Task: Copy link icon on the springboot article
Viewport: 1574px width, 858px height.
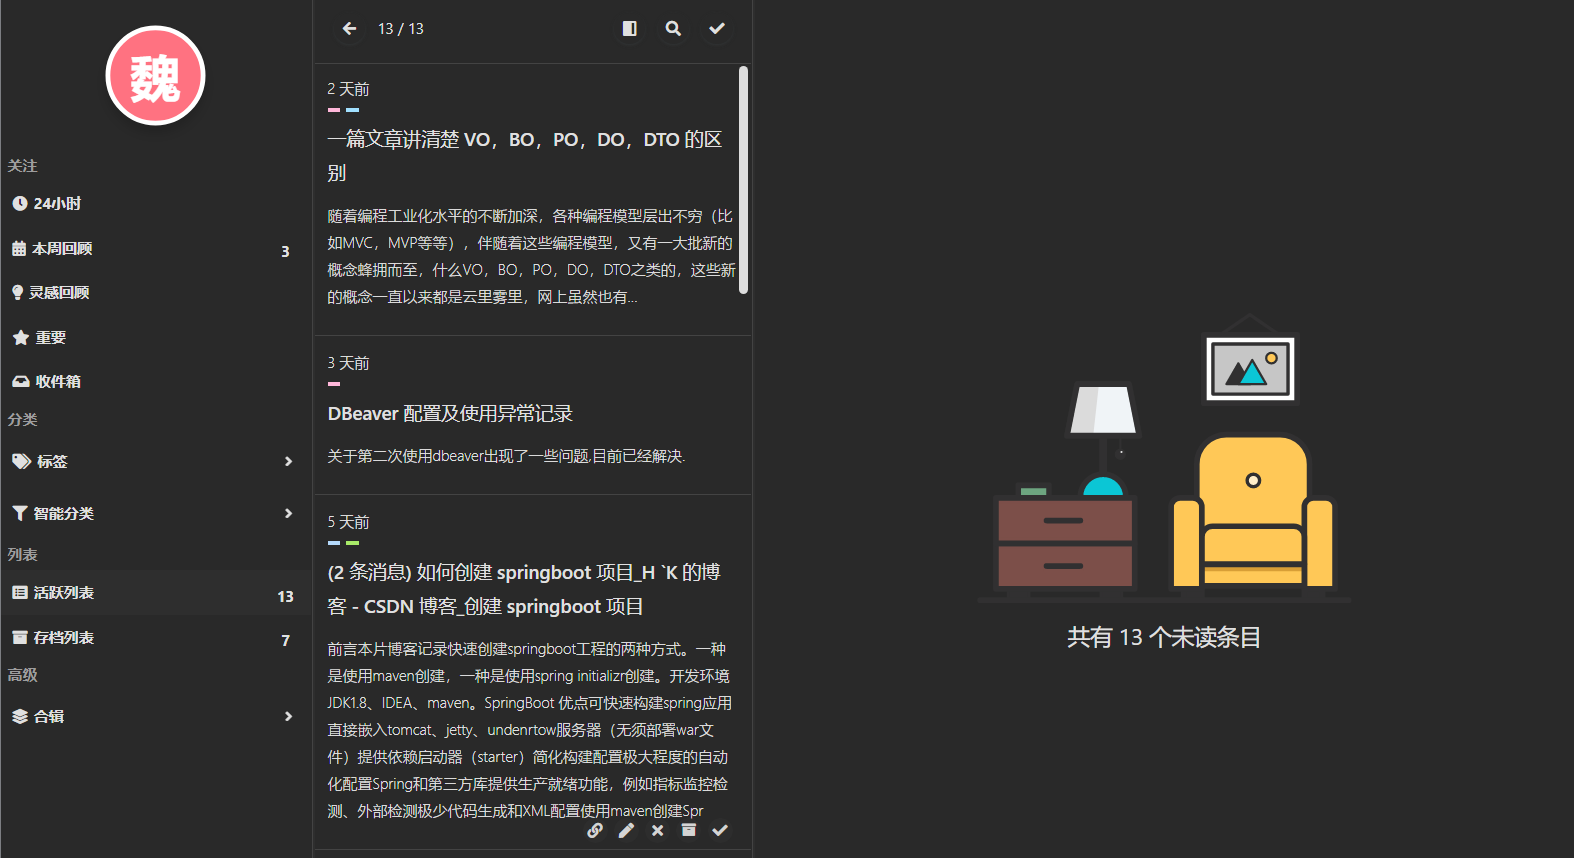Action: tap(595, 830)
